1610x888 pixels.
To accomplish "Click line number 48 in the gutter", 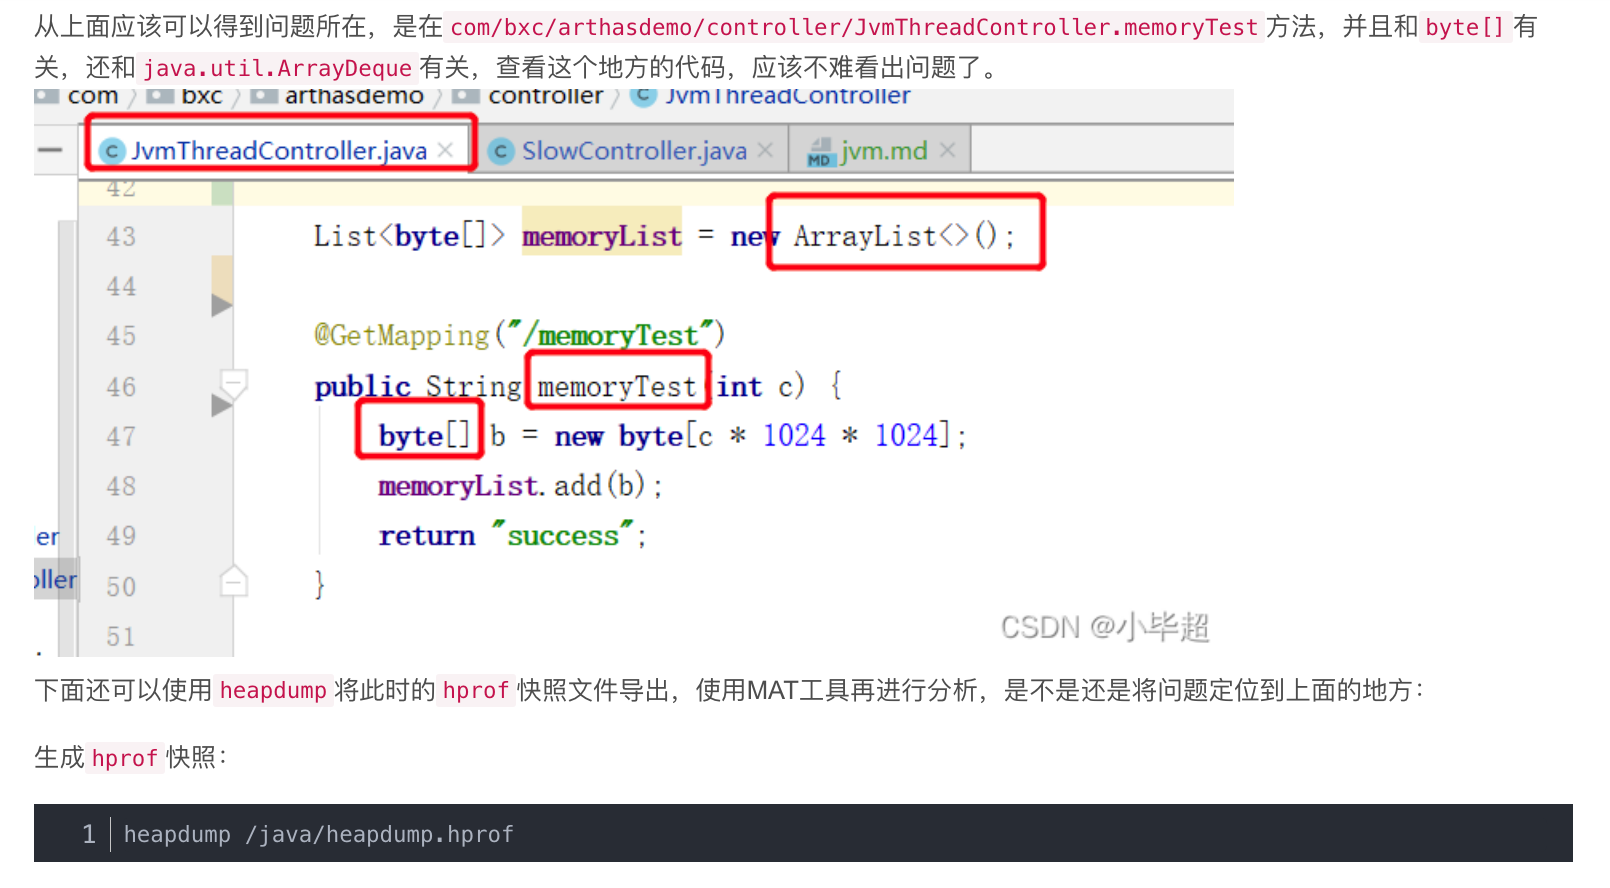I will click(x=121, y=487).
